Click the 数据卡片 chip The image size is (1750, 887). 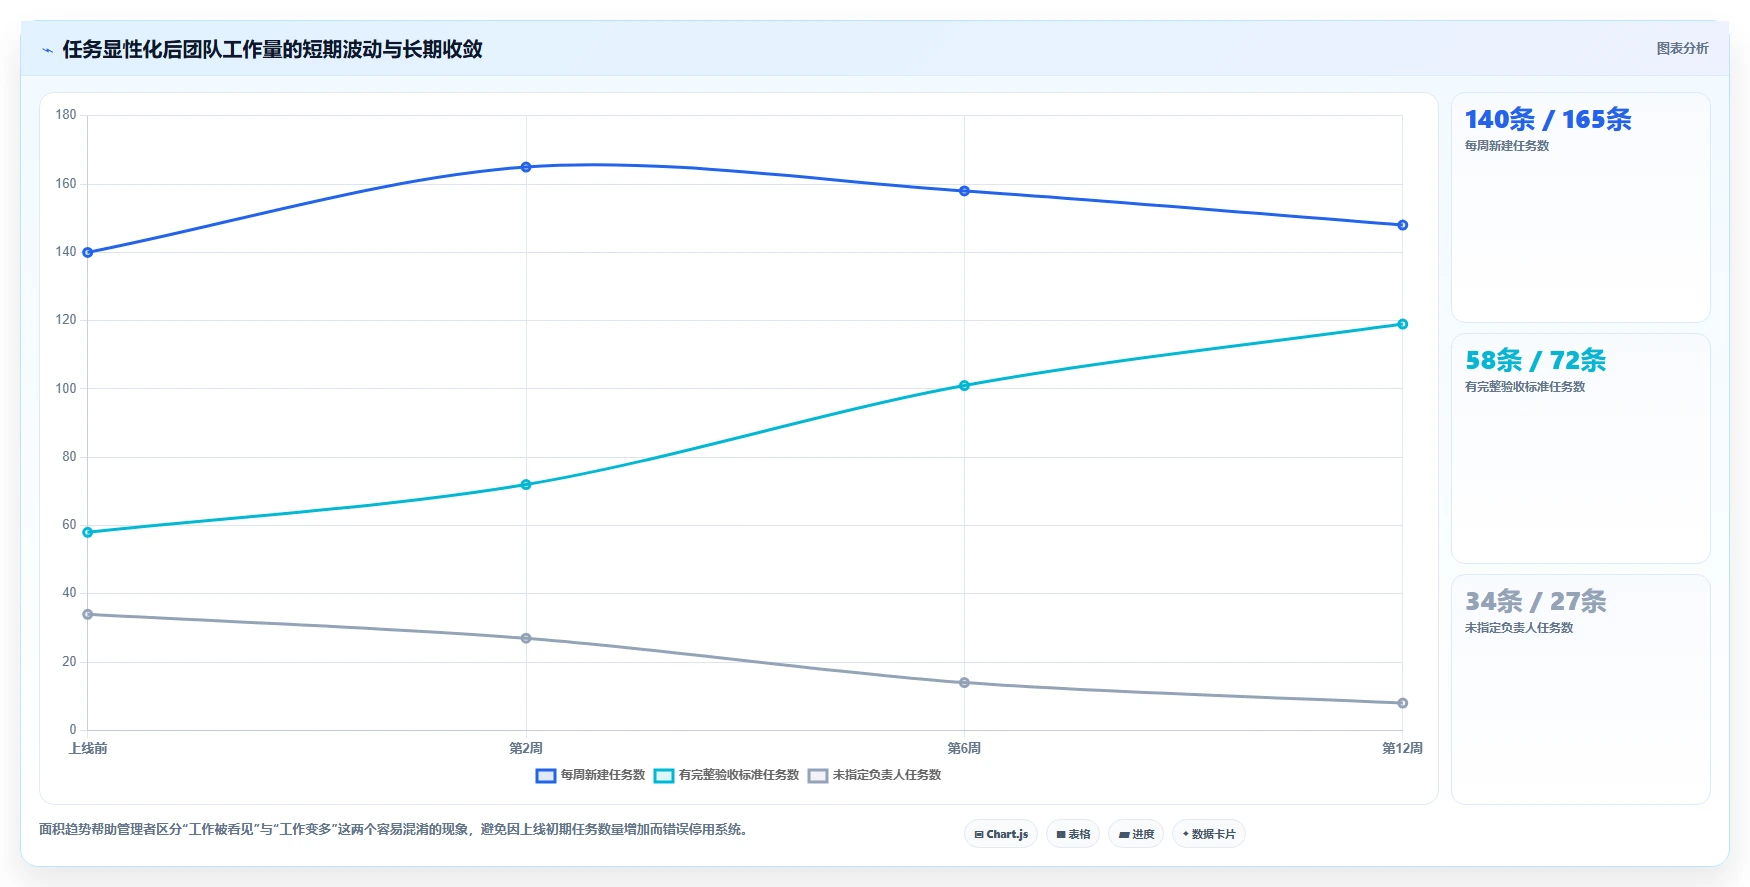click(1208, 834)
